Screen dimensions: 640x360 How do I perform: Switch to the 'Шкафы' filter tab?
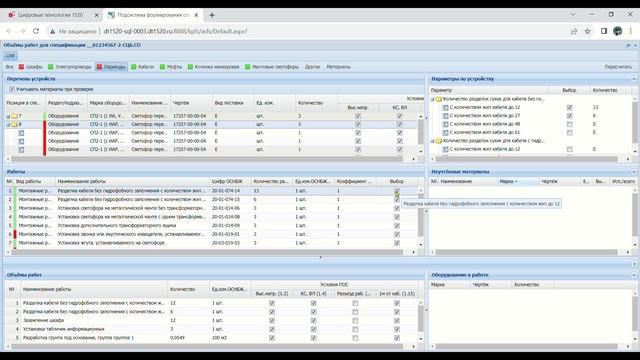point(30,67)
